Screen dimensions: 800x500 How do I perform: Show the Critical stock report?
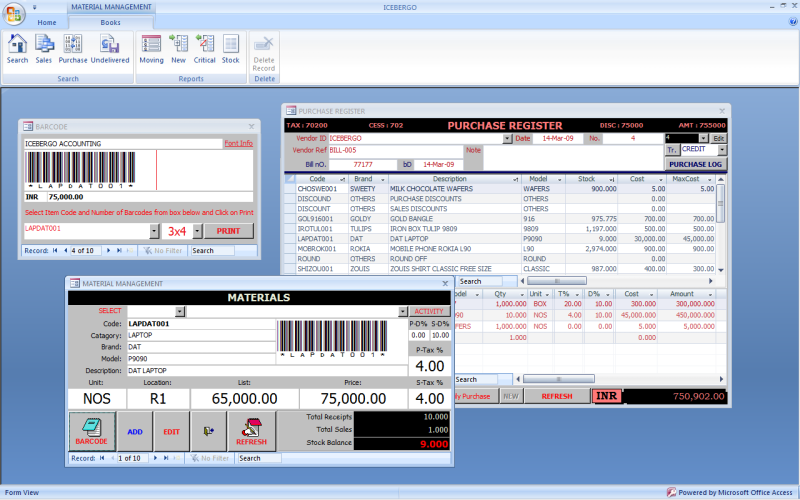tap(205, 49)
